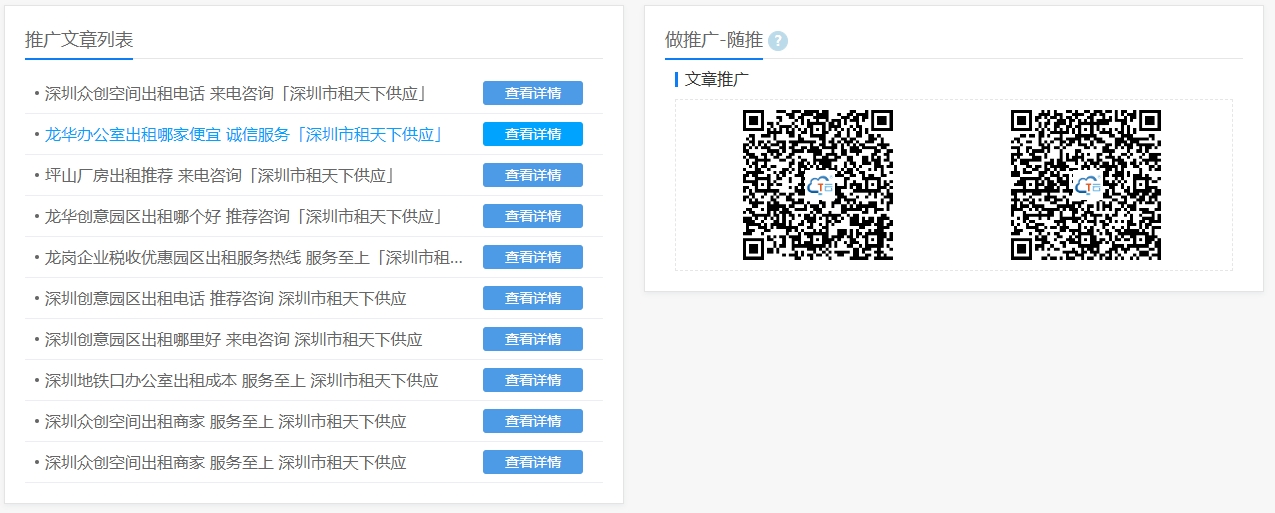Select the 深圳众创空间出租电话 article title
This screenshot has height=513, width=1275.
(x=236, y=93)
